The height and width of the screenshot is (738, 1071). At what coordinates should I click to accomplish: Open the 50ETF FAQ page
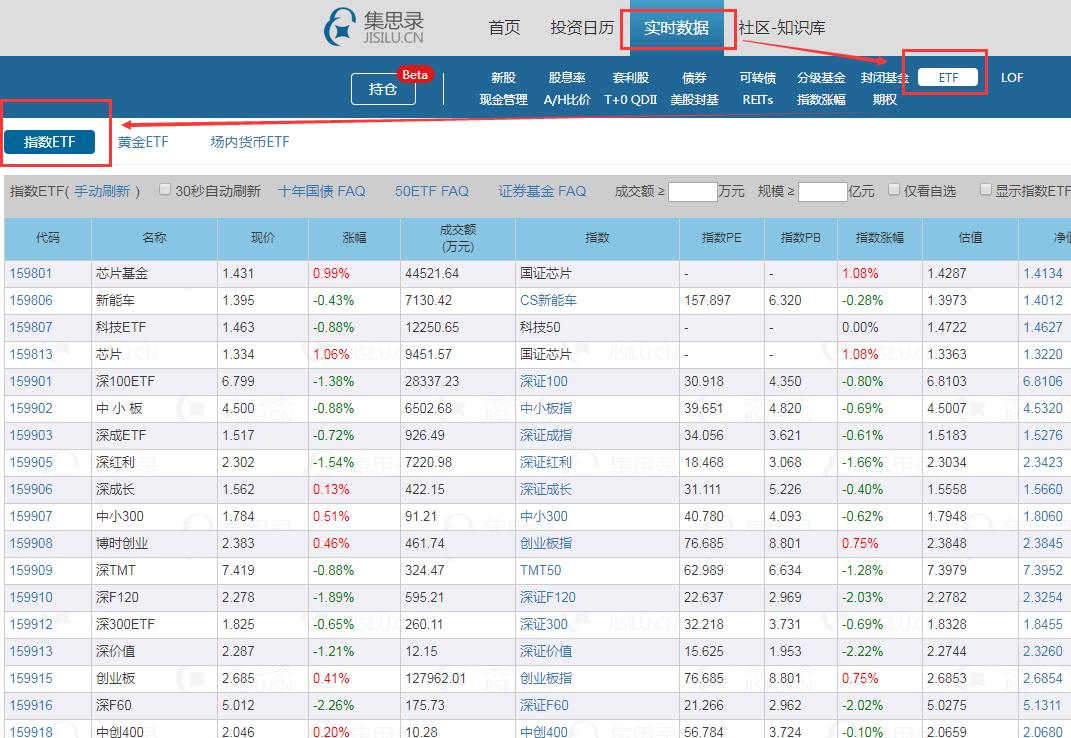click(432, 191)
